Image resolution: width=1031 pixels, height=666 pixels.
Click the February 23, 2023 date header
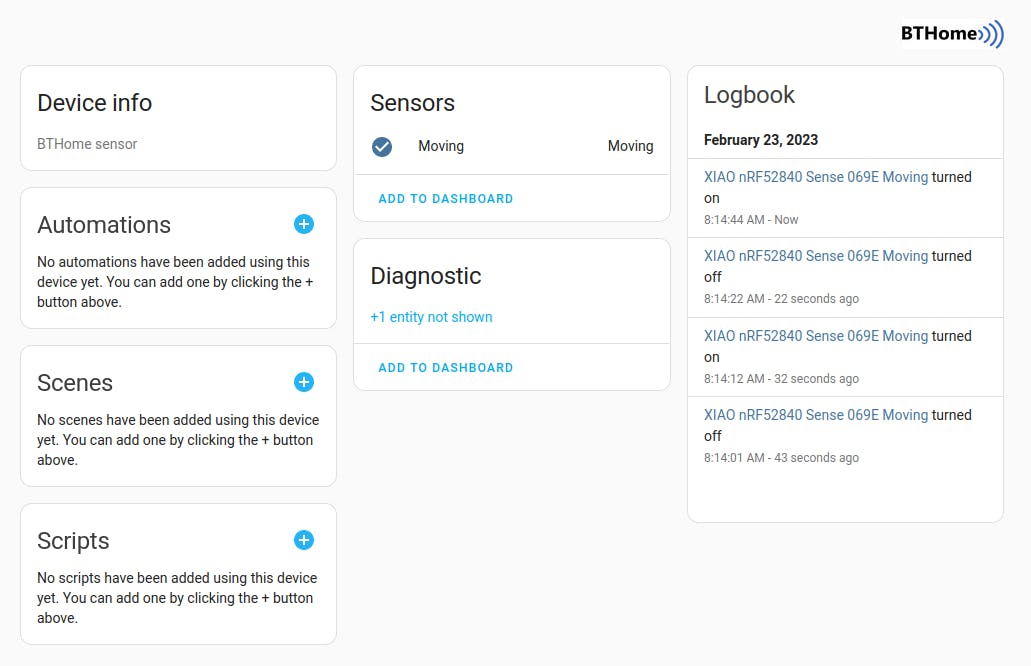(x=761, y=140)
